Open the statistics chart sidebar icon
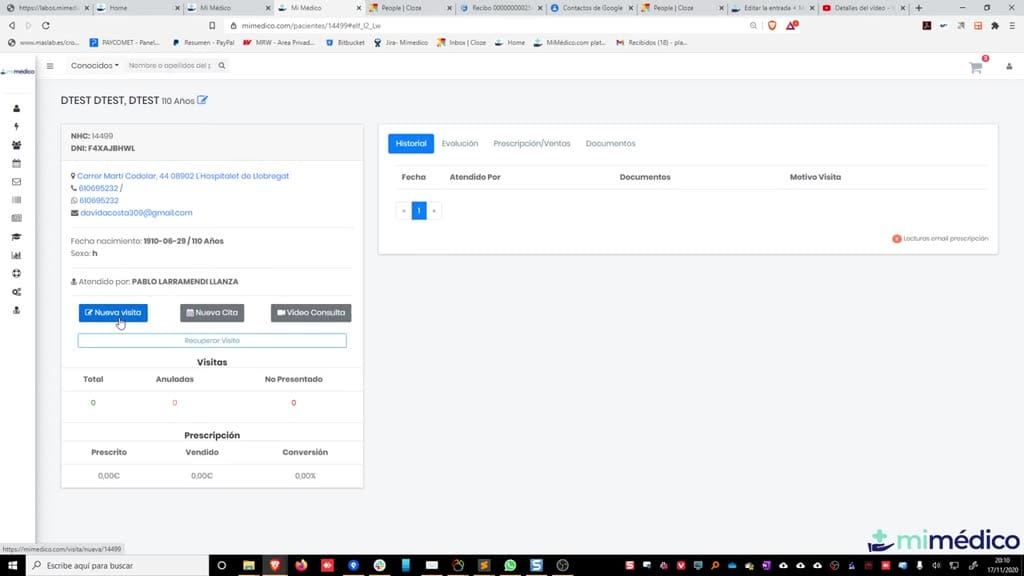Screen dimensions: 1024x576 point(16,255)
